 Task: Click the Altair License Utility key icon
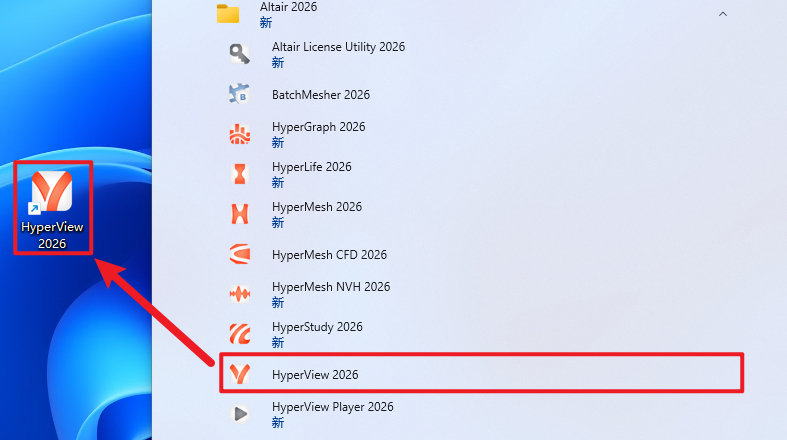[x=240, y=54]
